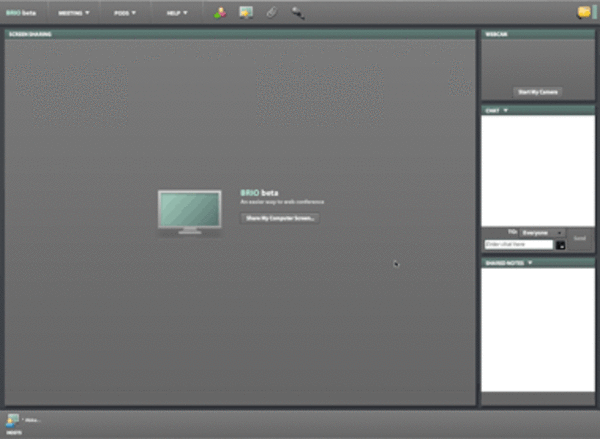Screen dimensions: 600x439
Task: Click Share My Computer Screen button
Action: pyautogui.click(x=280, y=218)
